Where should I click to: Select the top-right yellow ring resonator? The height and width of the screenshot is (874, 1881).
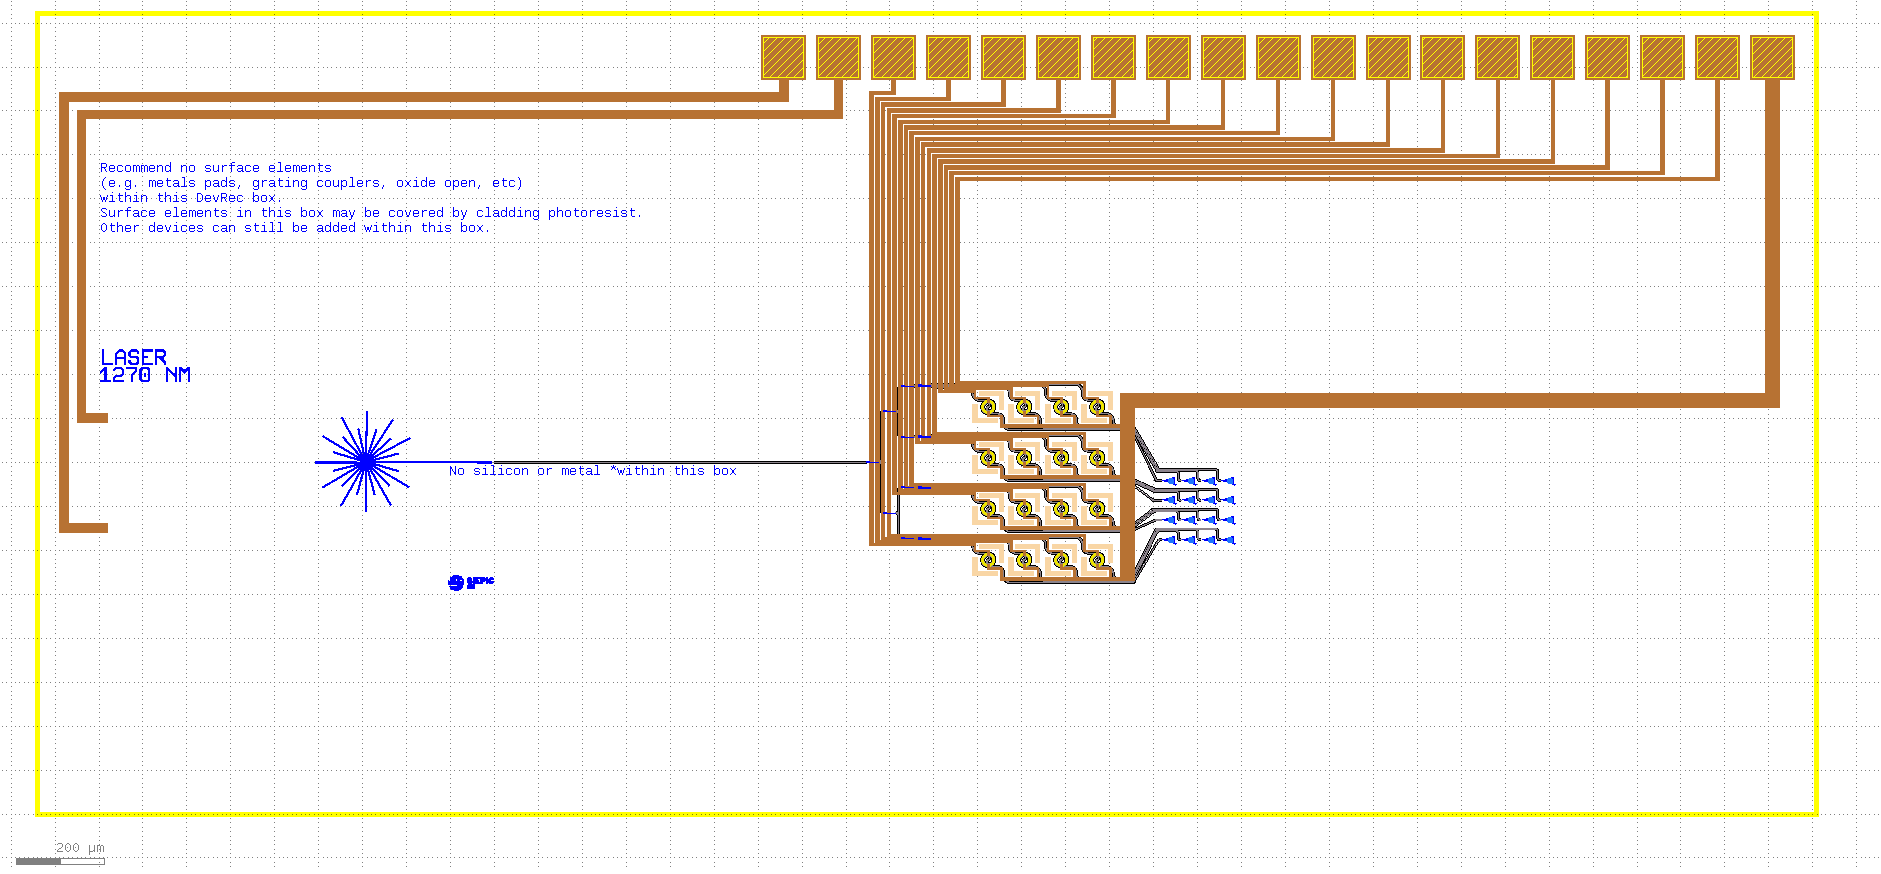(x=1097, y=407)
